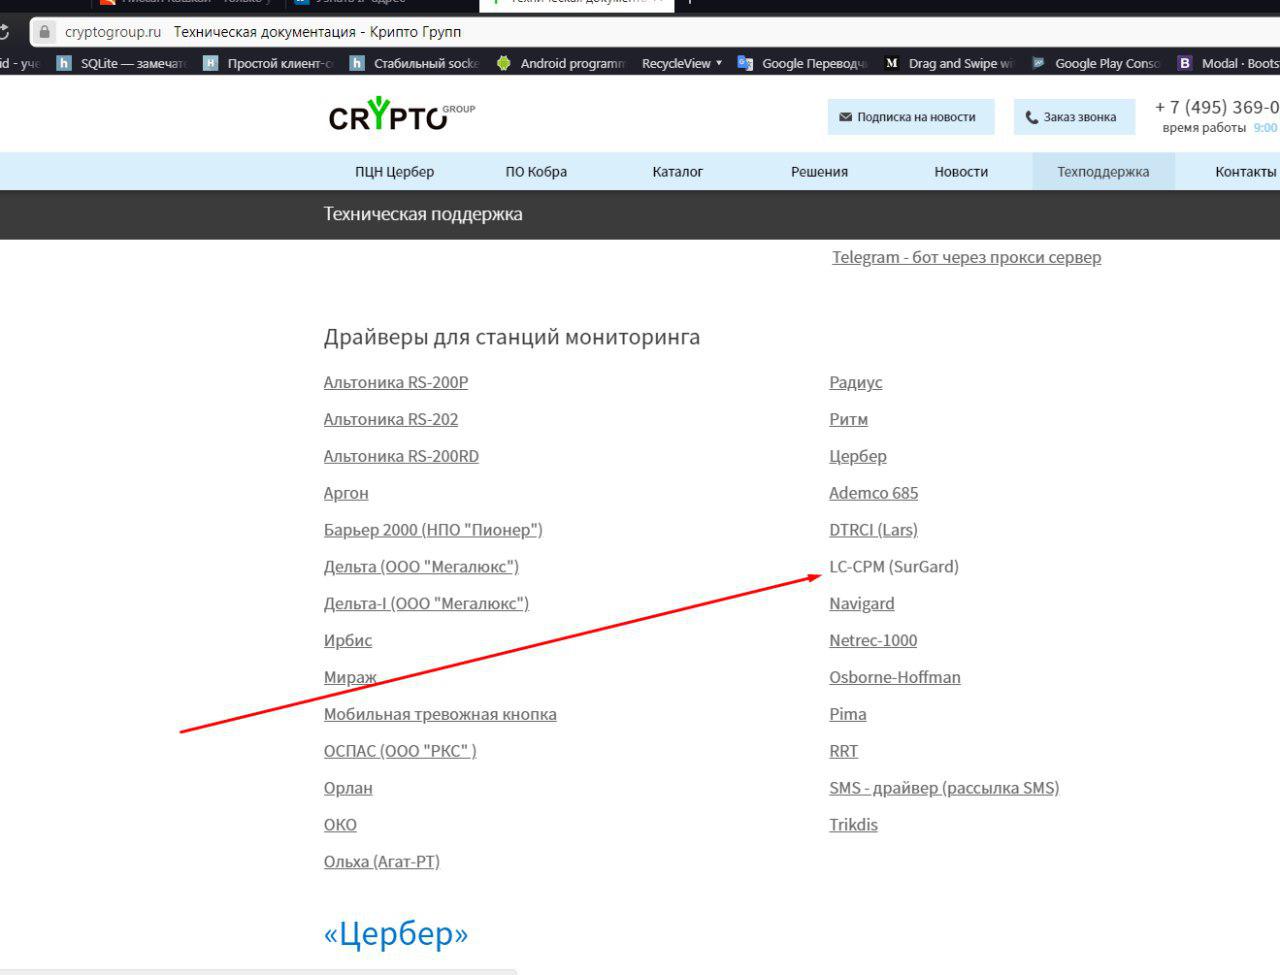Open 'Osborne-Hoffman' driver link
Viewport: 1280px width, 975px height.
(x=895, y=677)
